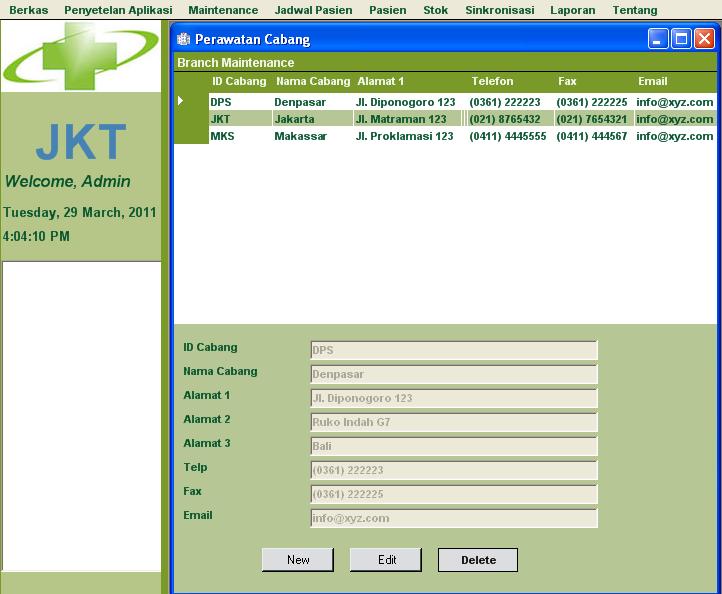Click the Branch Maintenance heading
This screenshot has width=722, height=594.
pyautogui.click(x=235, y=63)
